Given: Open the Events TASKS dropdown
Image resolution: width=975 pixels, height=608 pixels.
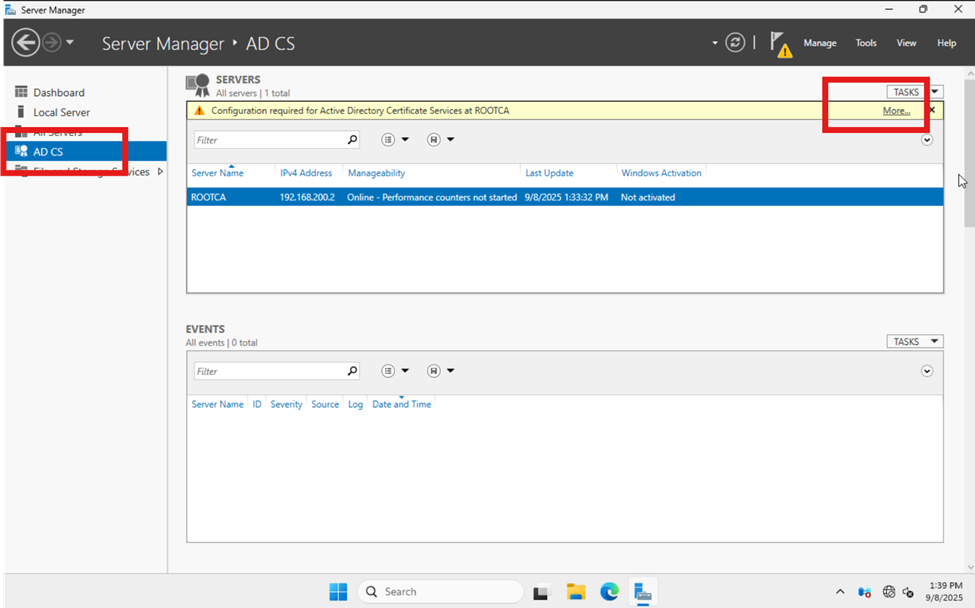Looking at the screenshot, I should click(914, 342).
